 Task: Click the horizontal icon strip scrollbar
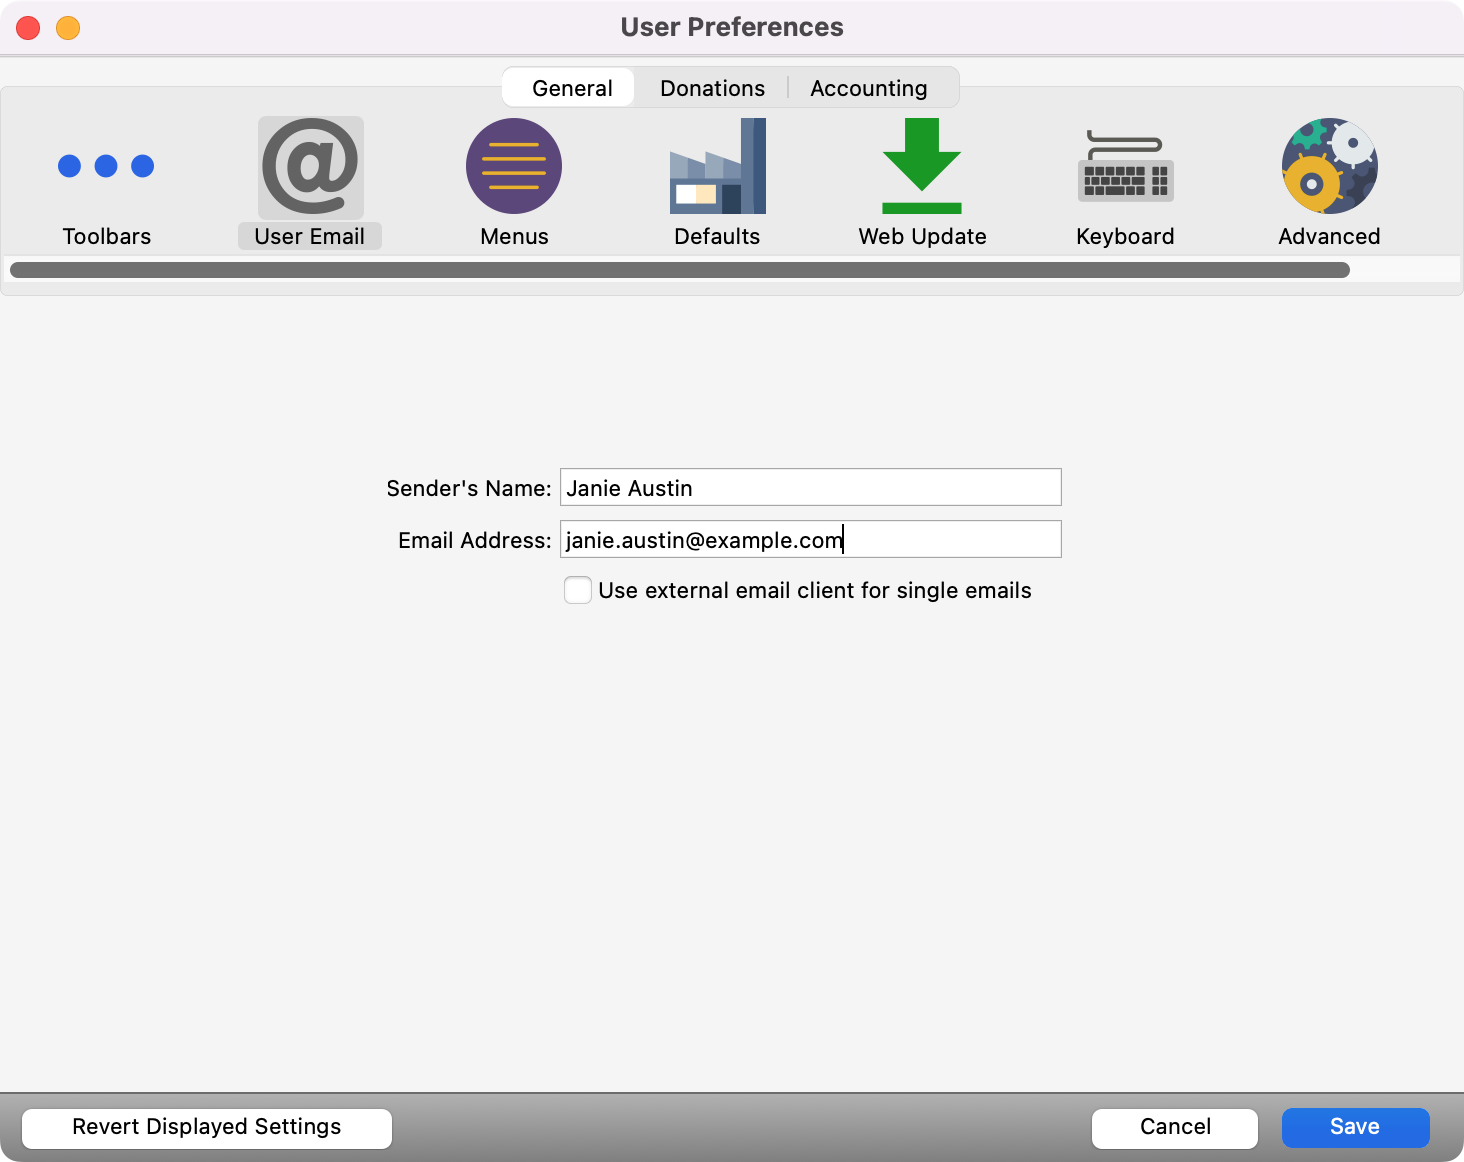[x=680, y=270]
